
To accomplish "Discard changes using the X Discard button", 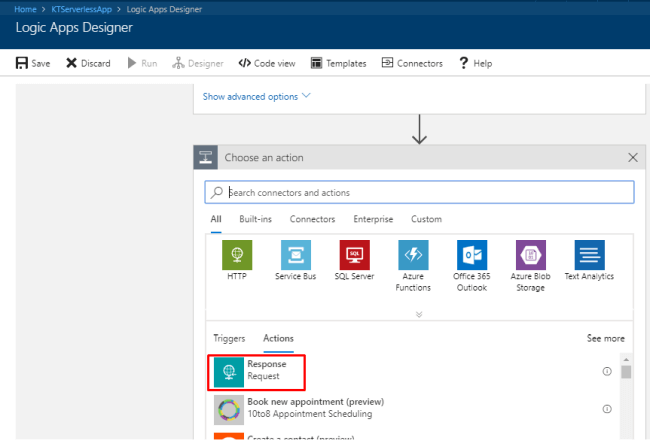I will pyautogui.click(x=88, y=63).
